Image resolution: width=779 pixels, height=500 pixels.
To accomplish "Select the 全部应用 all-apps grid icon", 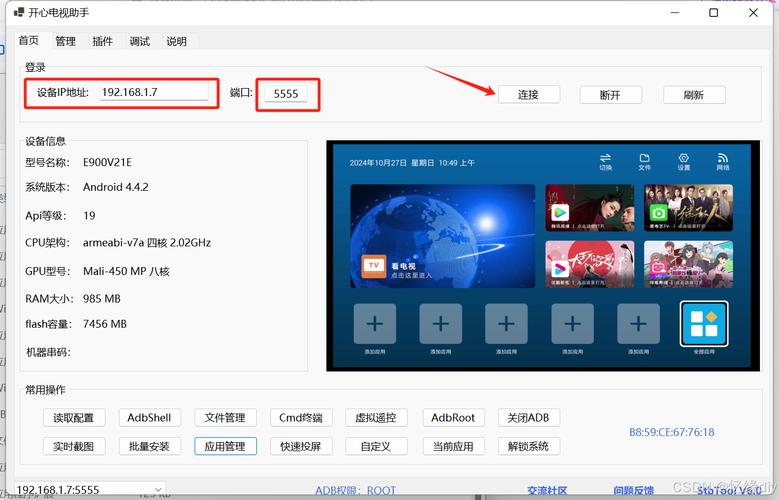I will [x=704, y=324].
